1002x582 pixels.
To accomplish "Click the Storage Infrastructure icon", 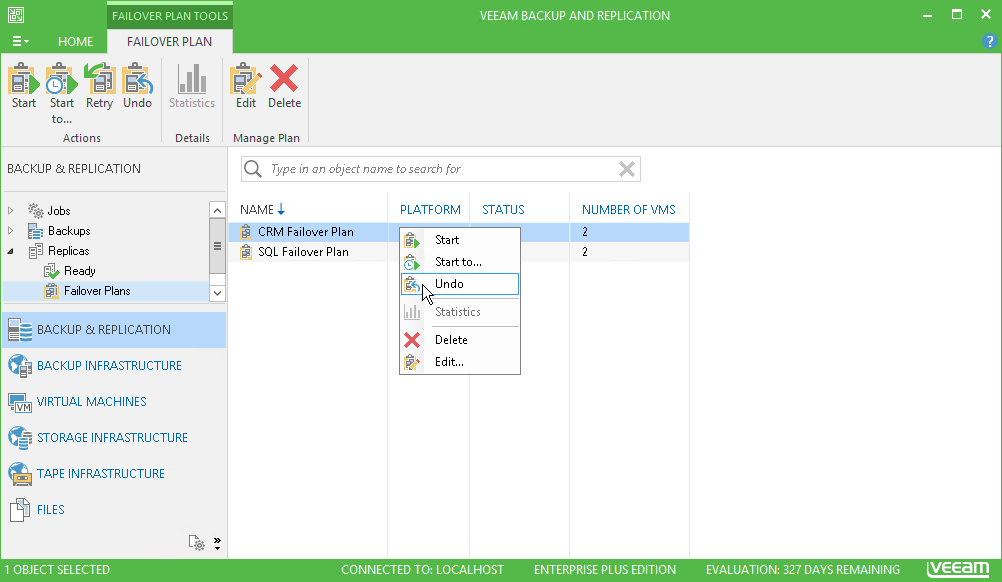I will [x=20, y=438].
